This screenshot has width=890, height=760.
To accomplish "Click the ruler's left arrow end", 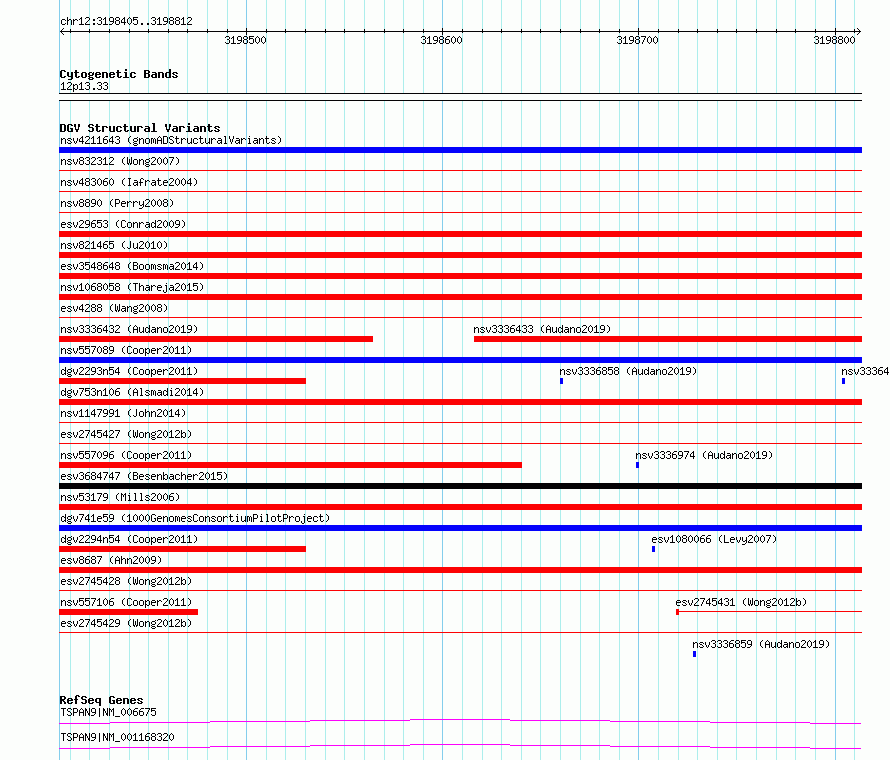I will [x=62, y=32].
